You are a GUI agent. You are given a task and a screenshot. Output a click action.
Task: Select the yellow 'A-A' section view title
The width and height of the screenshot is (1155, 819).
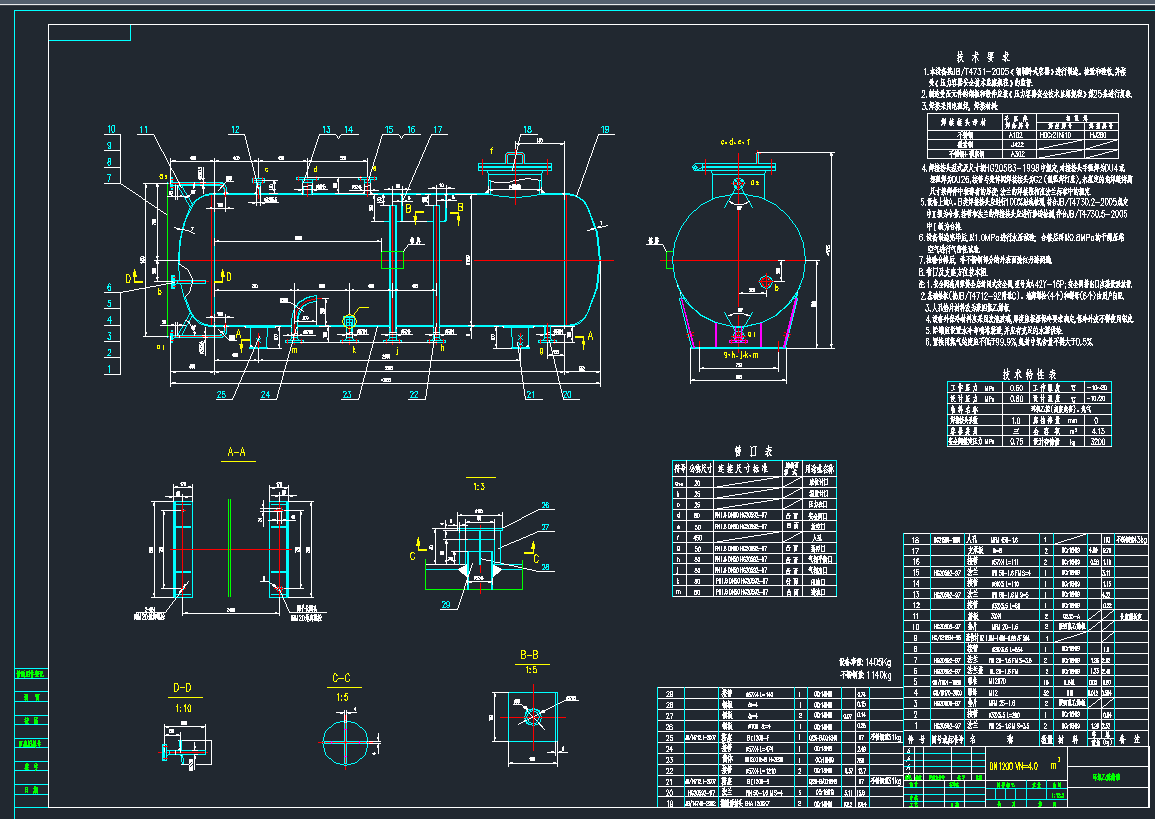[236, 452]
